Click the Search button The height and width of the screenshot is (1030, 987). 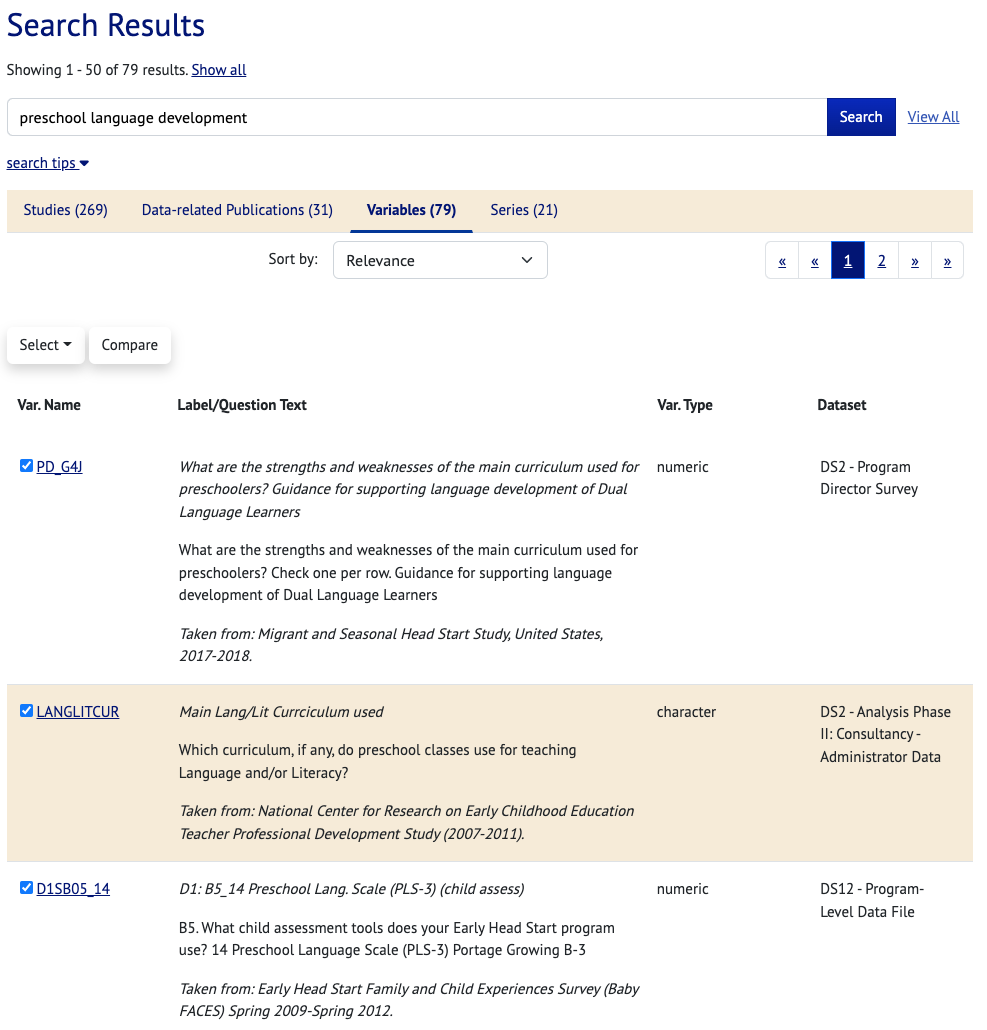[x=860, y=117]
